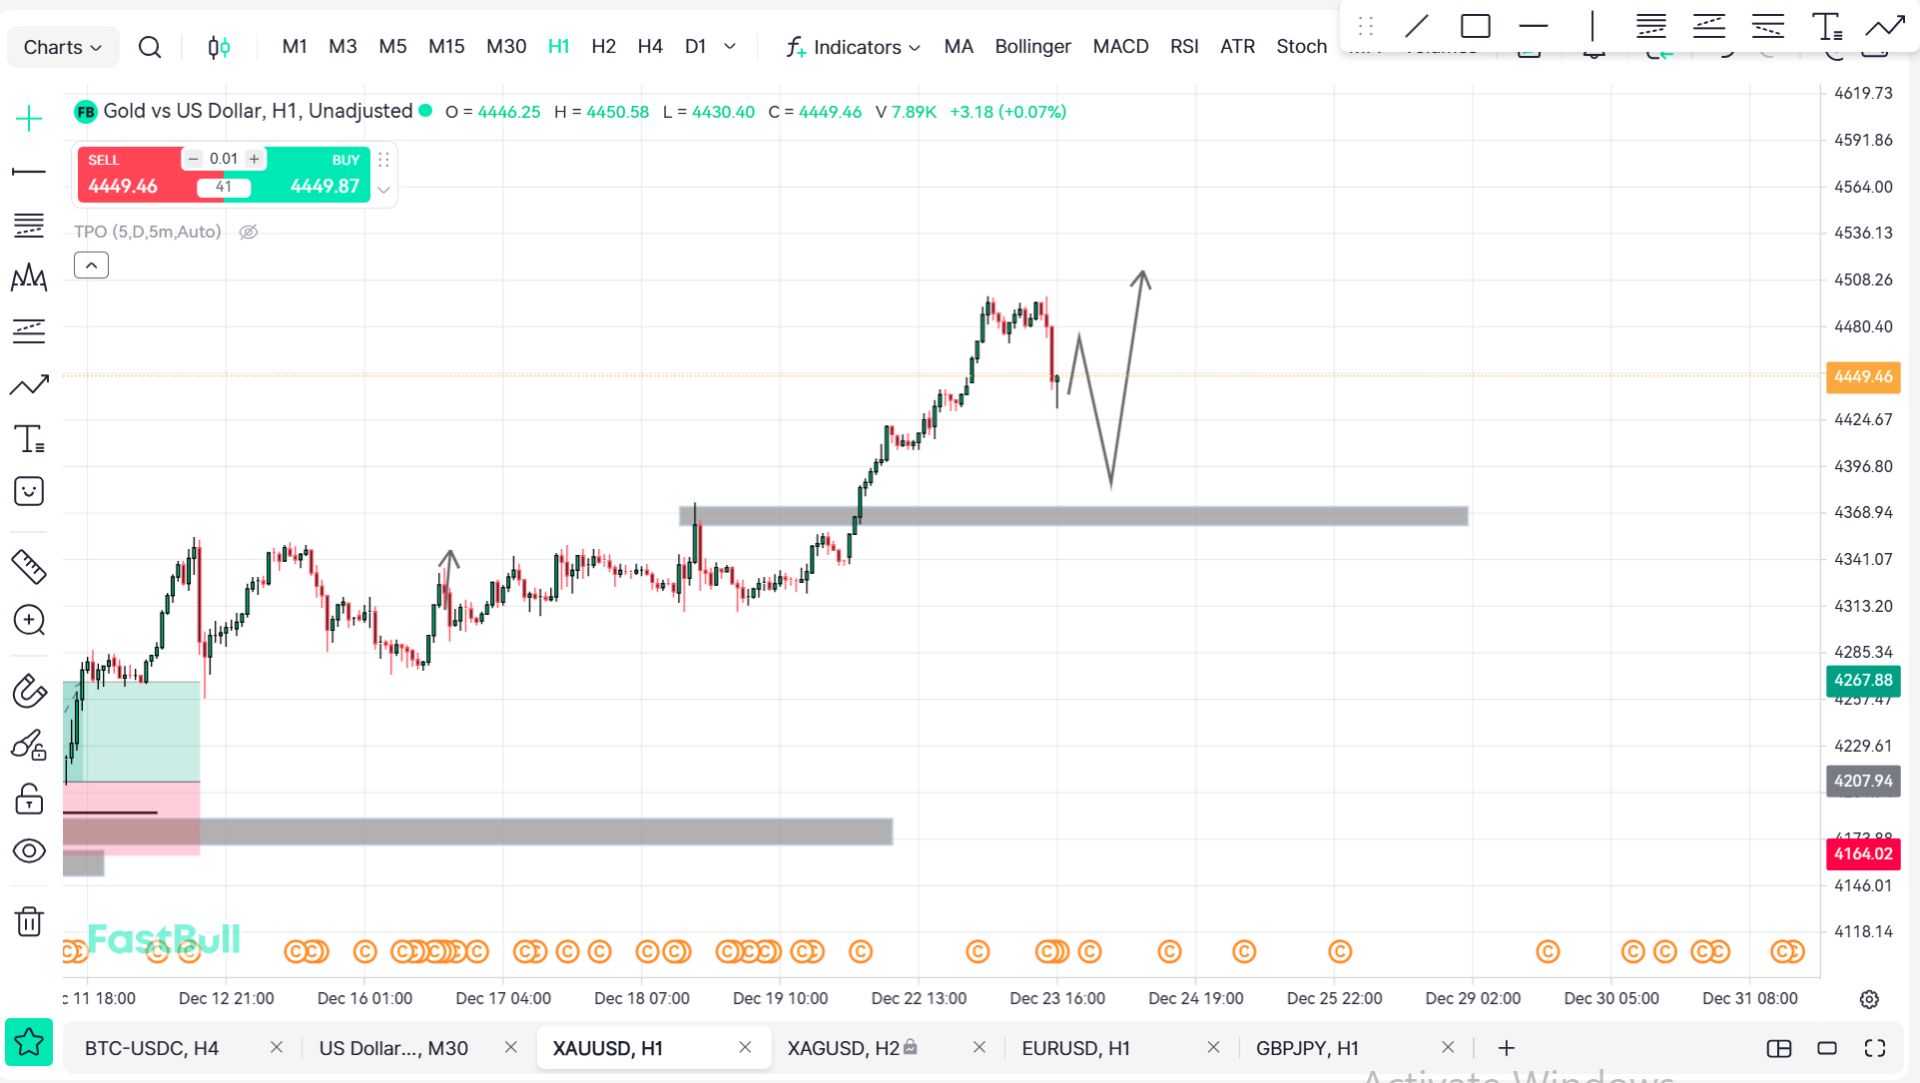Image resolution: width=1920 pixels, height=1083 pixels.
Task: Open the emoji sticker tool
Action: [x=29, y=491]
